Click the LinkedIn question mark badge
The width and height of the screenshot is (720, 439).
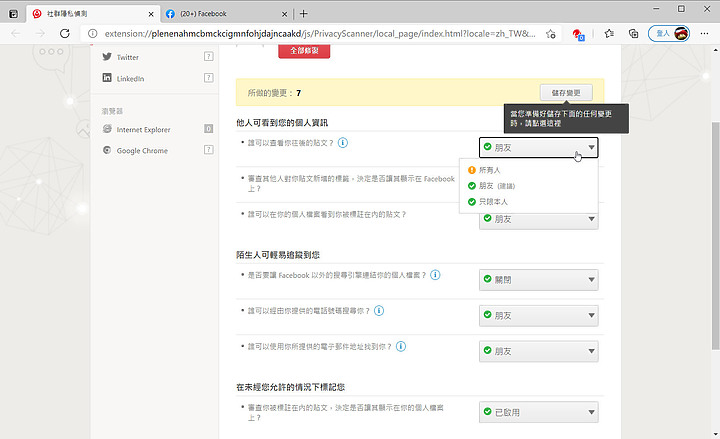coord(208,78)
